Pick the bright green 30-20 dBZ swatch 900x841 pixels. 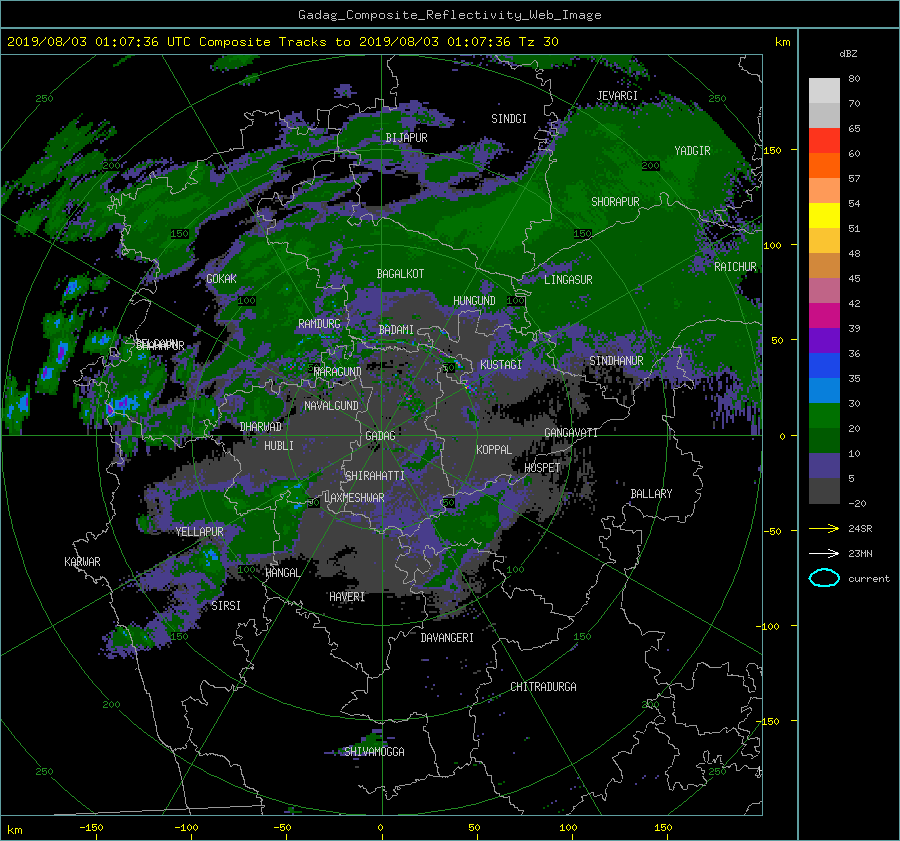point(824,416)
